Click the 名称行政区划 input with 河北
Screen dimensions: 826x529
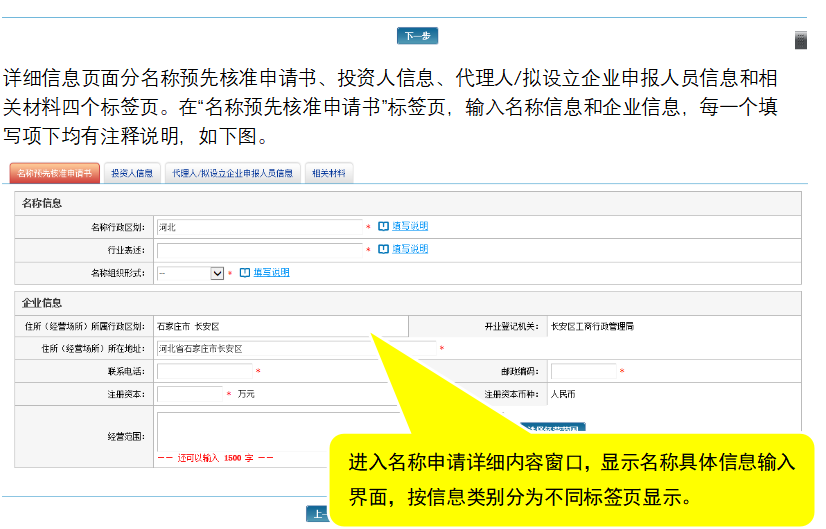pos(259,227)
